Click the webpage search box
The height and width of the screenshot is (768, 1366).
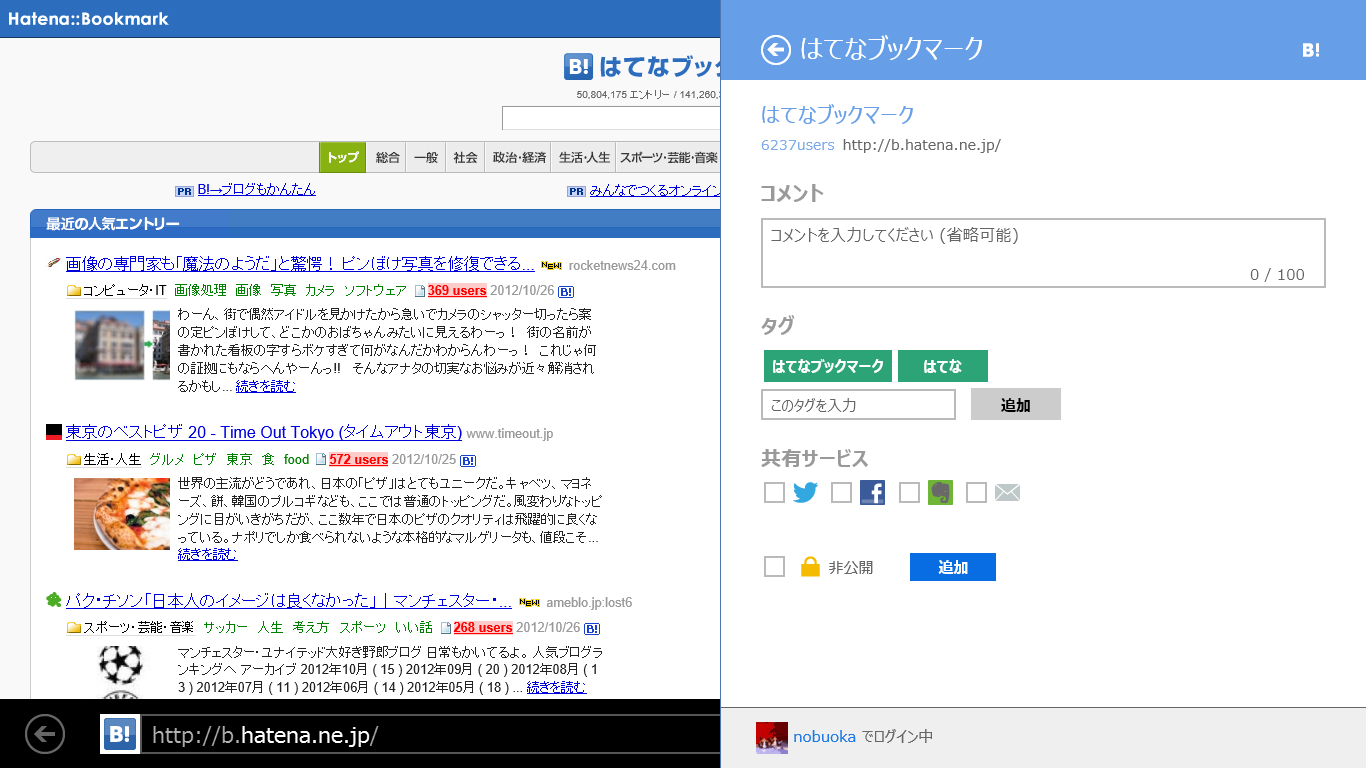tap(611, 118)
